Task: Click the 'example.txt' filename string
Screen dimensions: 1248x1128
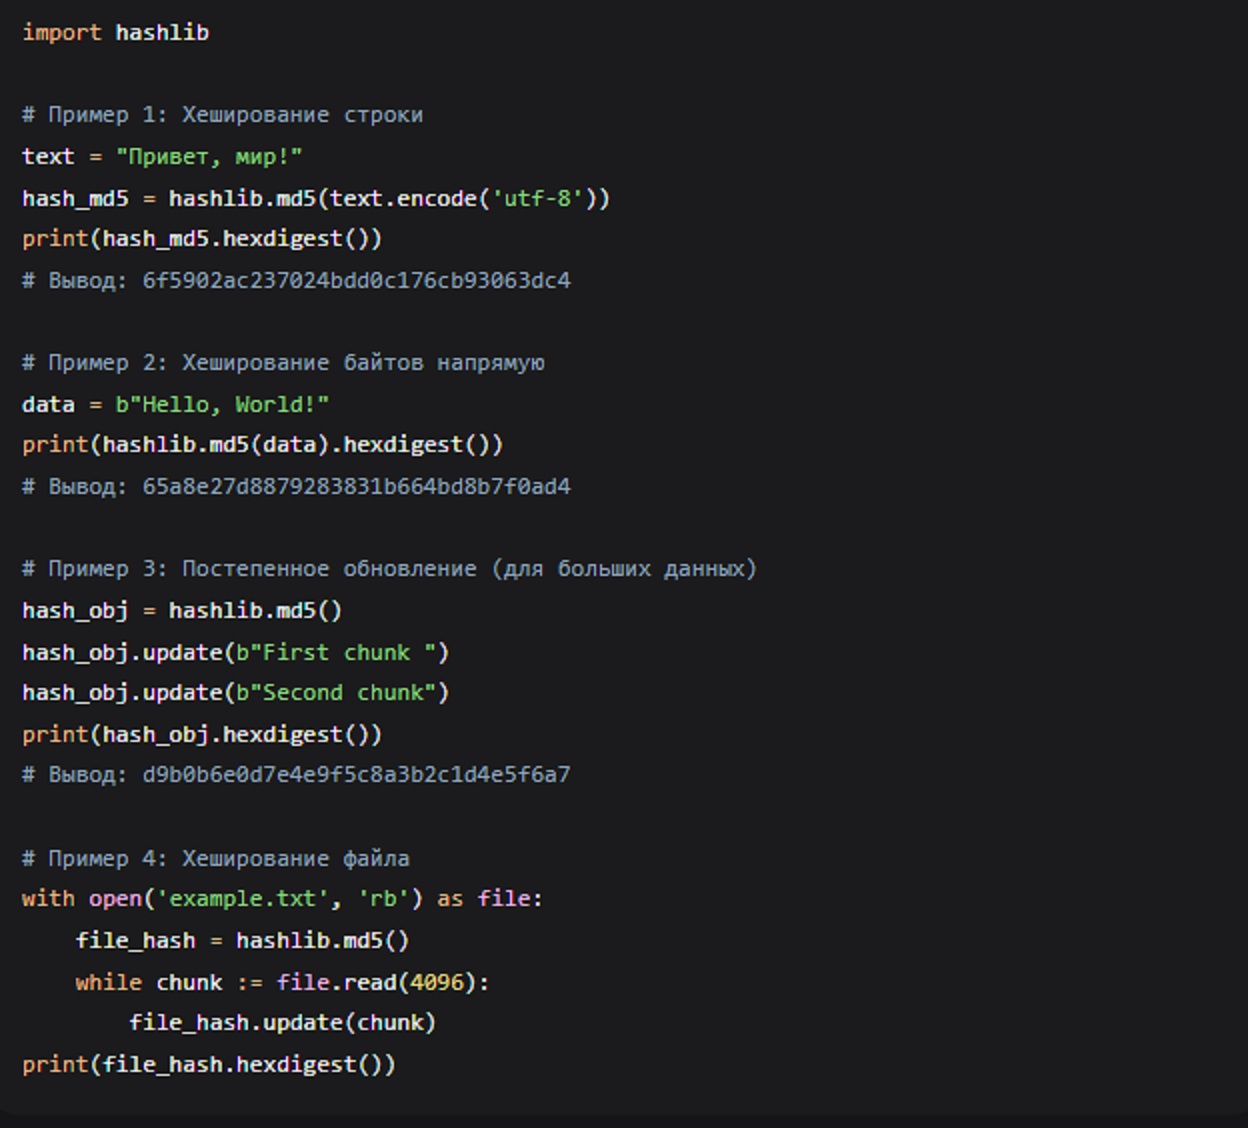Action: coord(242,899)
